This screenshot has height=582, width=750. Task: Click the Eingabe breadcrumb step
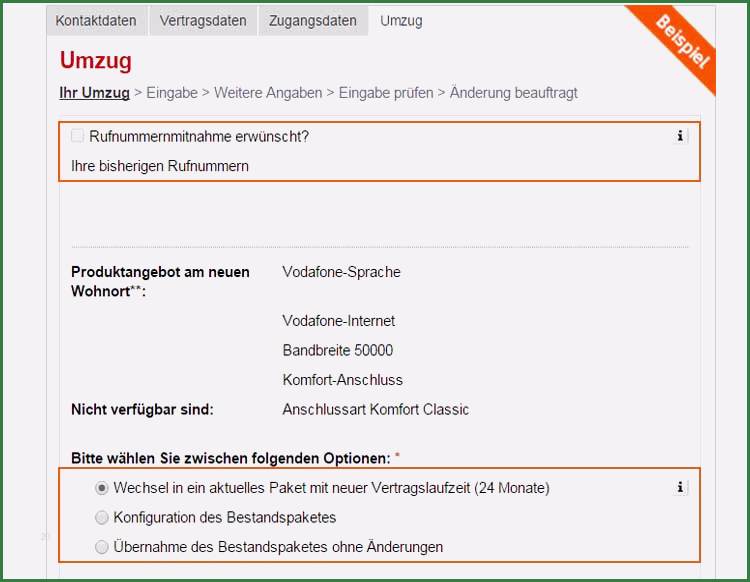172,93
